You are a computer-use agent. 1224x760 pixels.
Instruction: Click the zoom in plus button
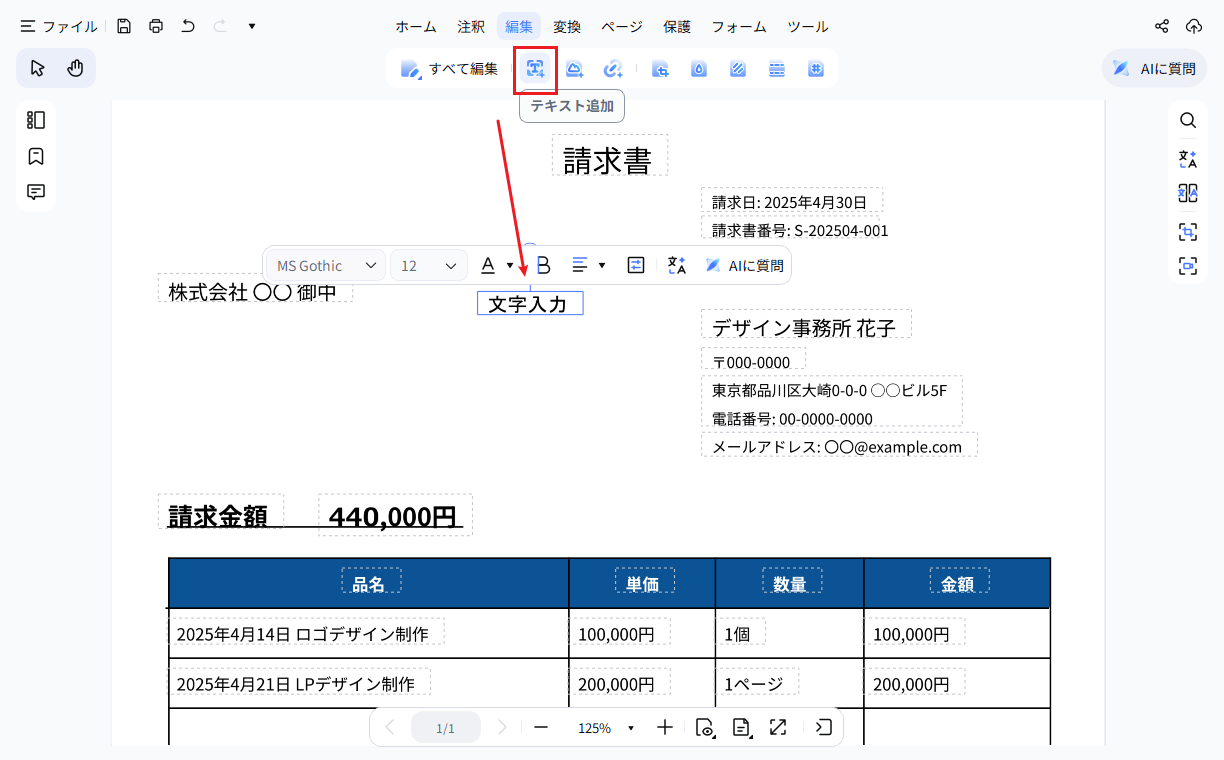[x=665, y=727]
